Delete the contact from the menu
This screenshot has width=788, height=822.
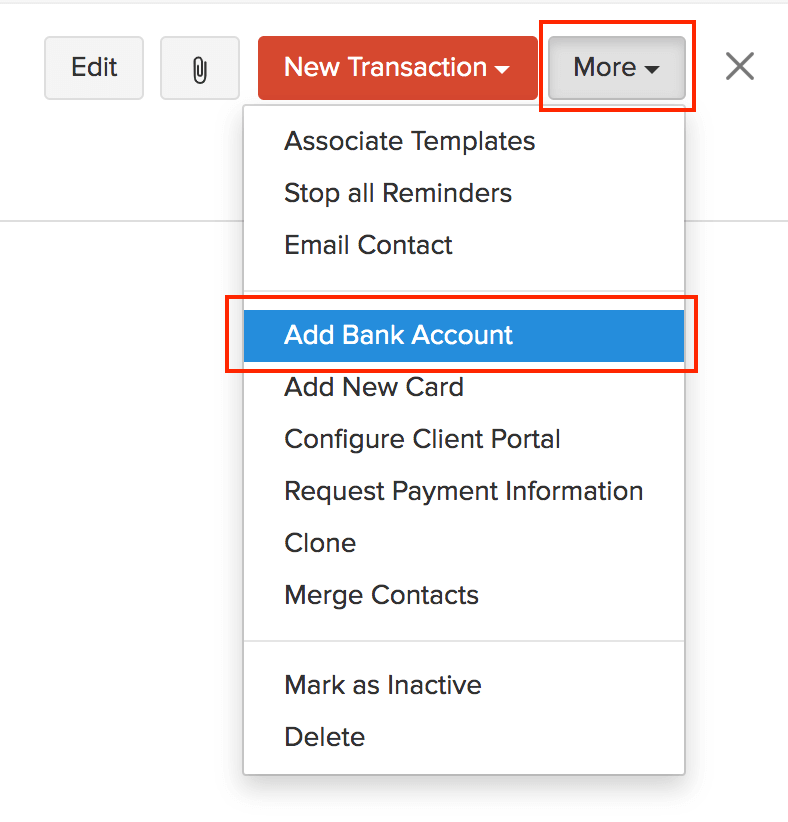(x=324, y=737)
